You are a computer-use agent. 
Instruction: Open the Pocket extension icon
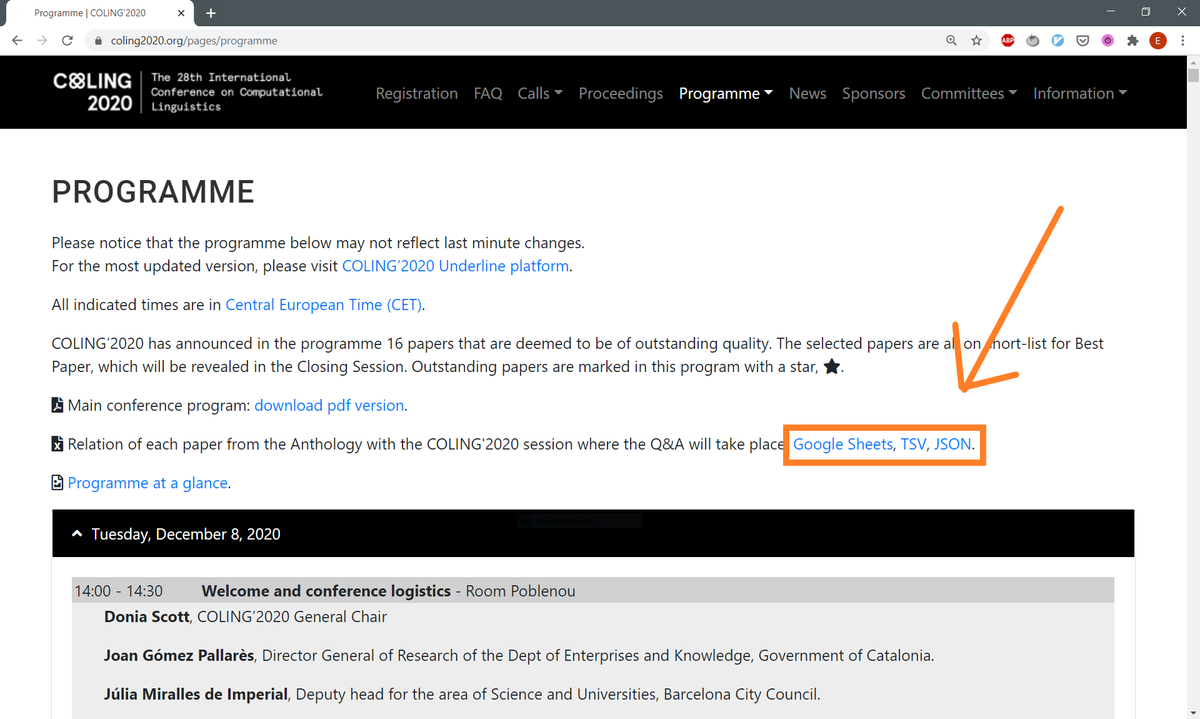[x=1083, y=41]
